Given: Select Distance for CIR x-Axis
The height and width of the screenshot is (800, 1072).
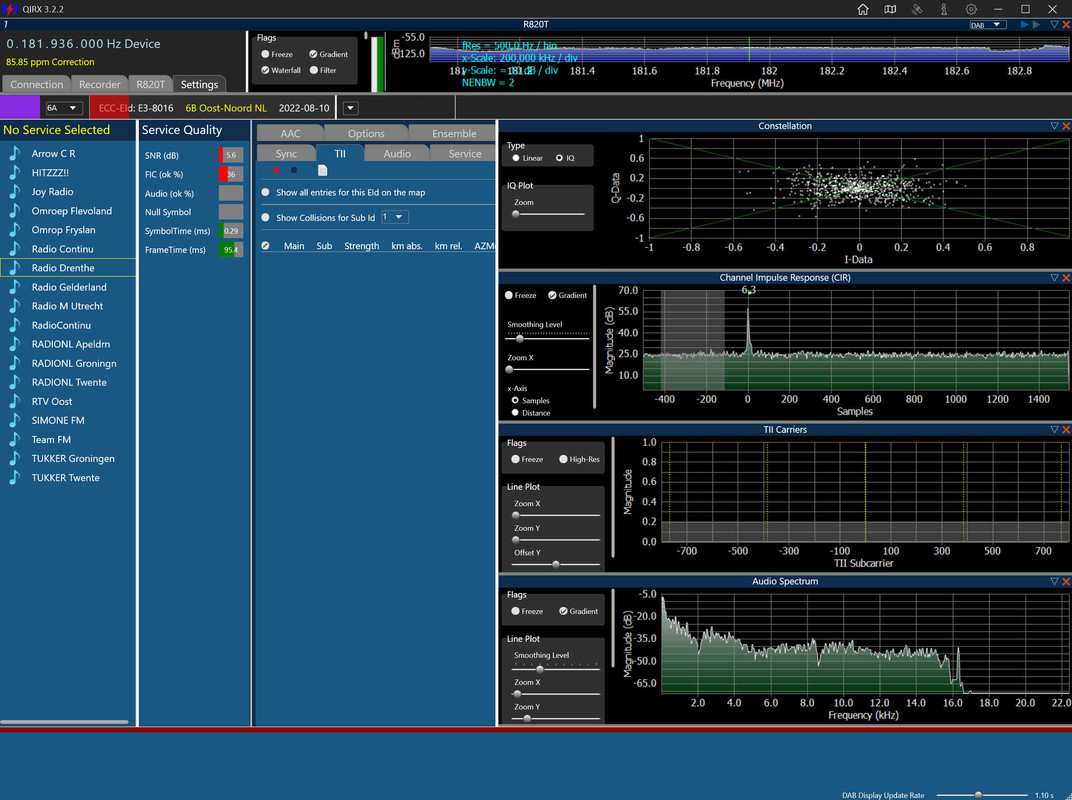Looking at the screenshot, I should tap(515, 412).
